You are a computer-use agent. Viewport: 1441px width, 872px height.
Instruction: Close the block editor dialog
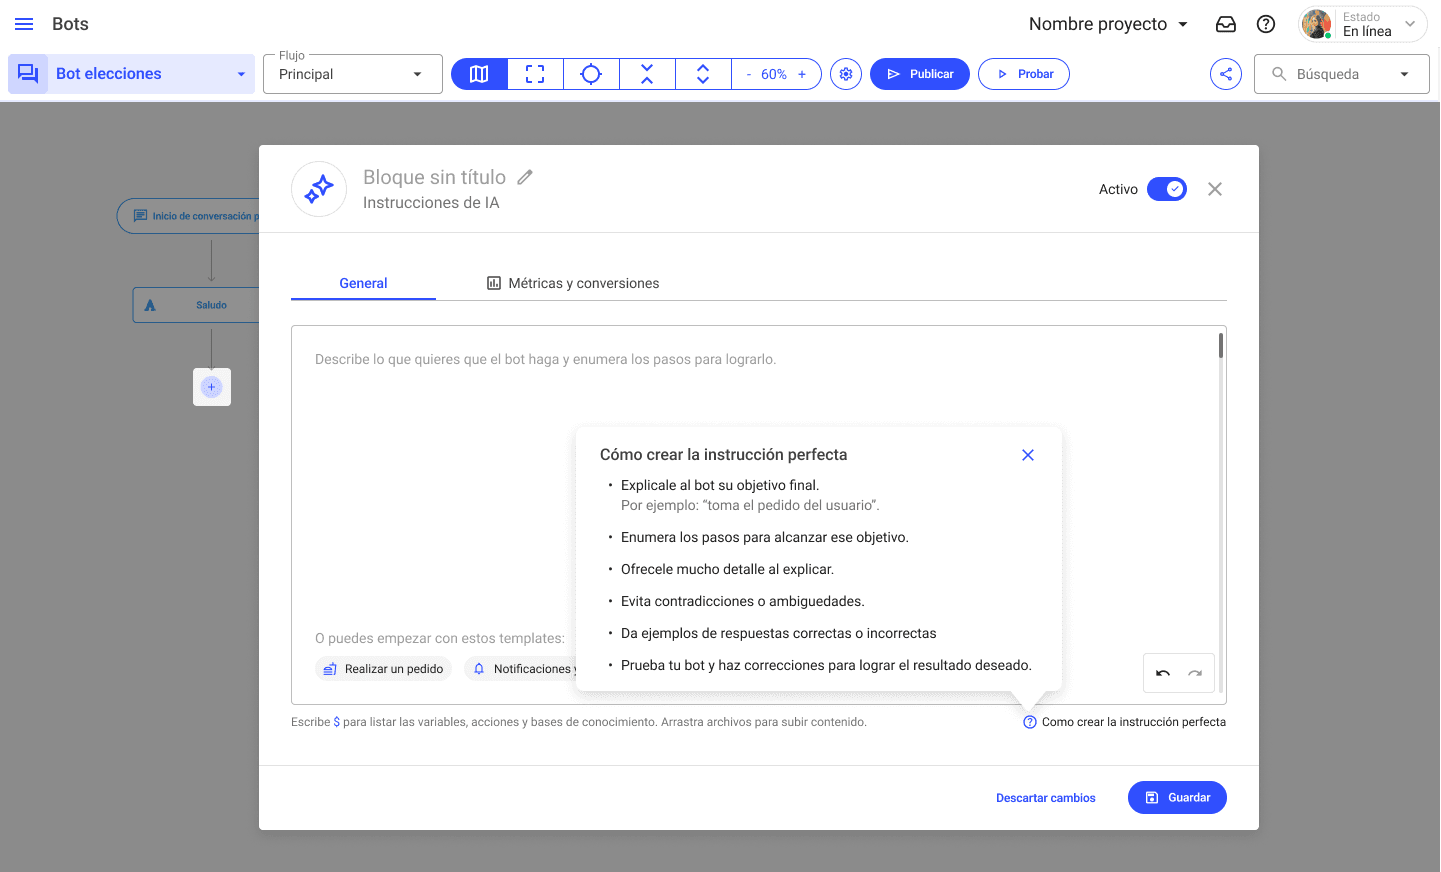coord(1215,189)
